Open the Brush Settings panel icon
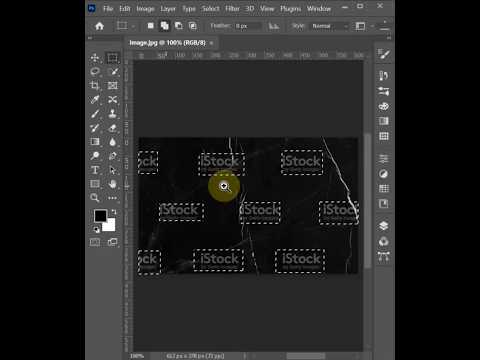This screenshot has width=480, height=360. click(x=384, y=76)
